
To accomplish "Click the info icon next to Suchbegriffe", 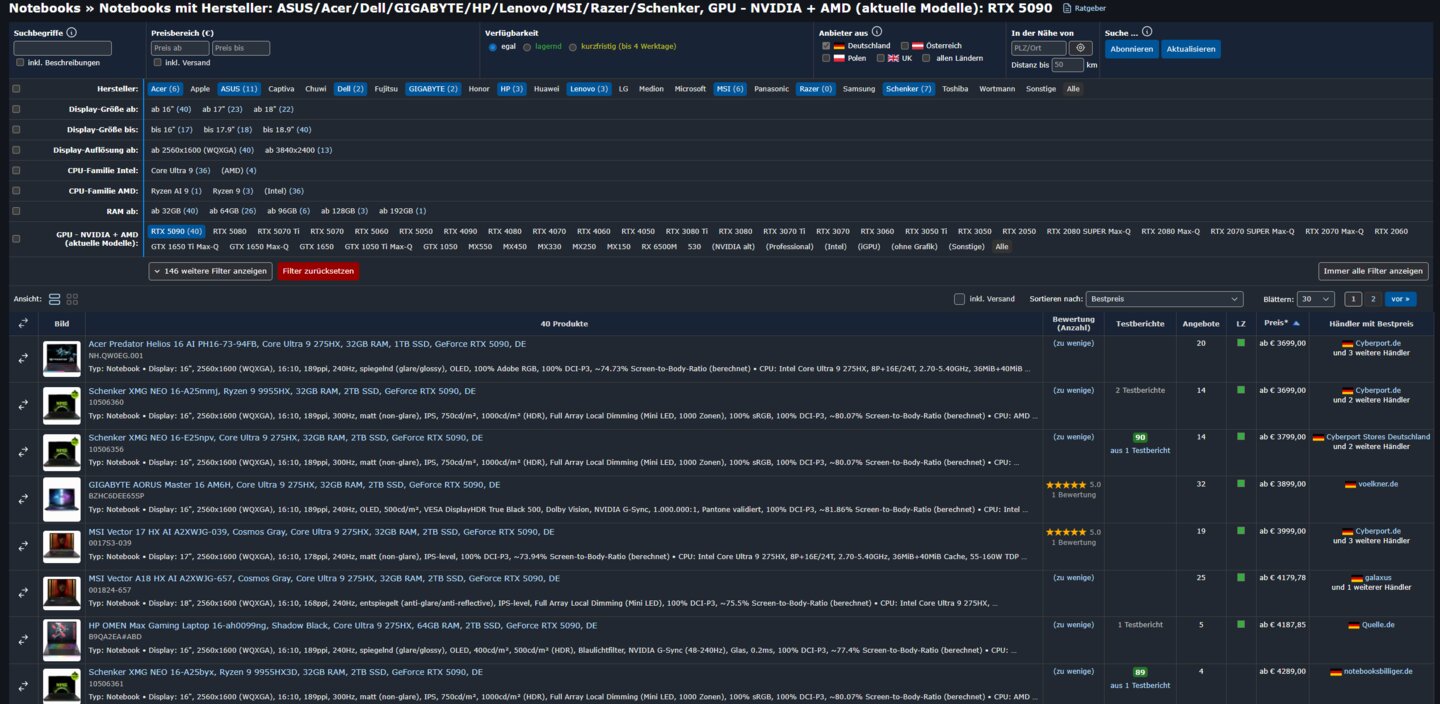I will [x=72, y=32].
